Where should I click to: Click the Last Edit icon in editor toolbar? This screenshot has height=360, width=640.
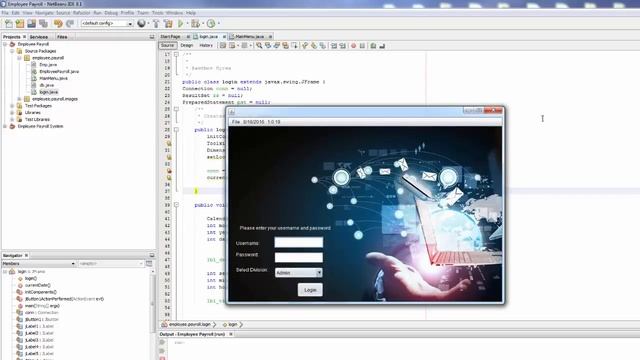(223, 46)
